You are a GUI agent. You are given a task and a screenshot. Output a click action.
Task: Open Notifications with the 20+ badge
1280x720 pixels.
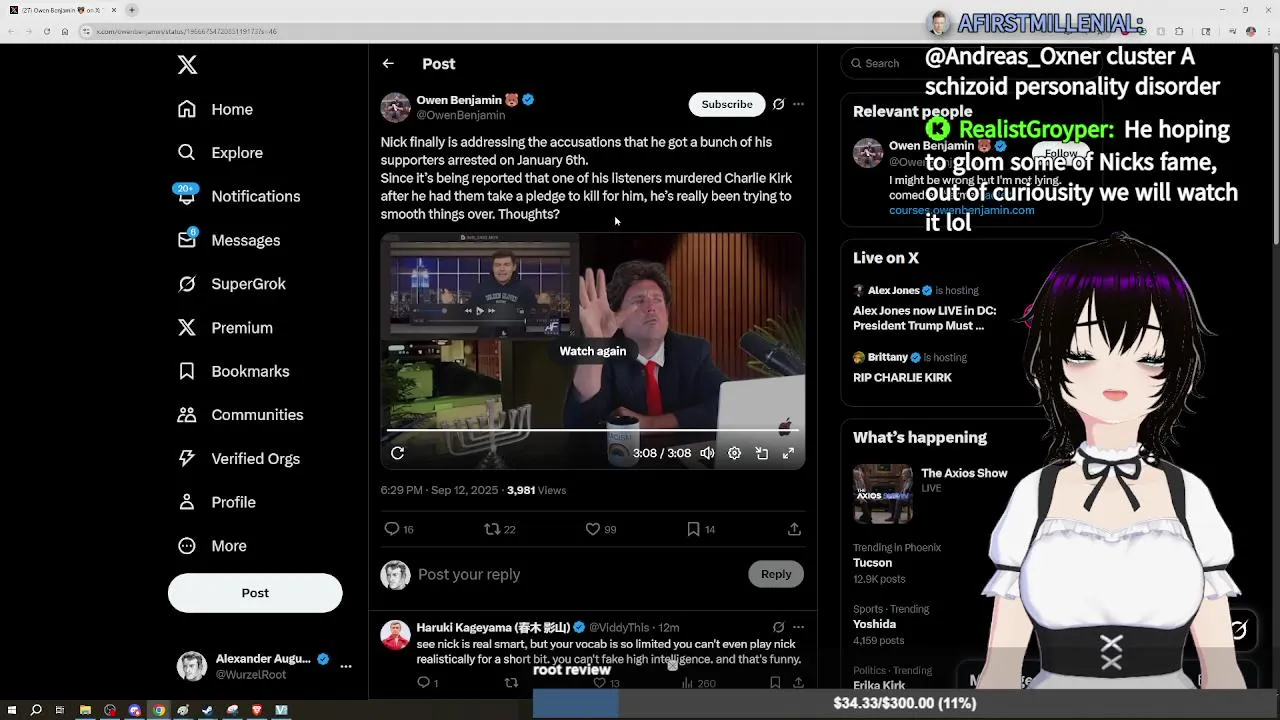pyautogui.click(x=238, y=196)
